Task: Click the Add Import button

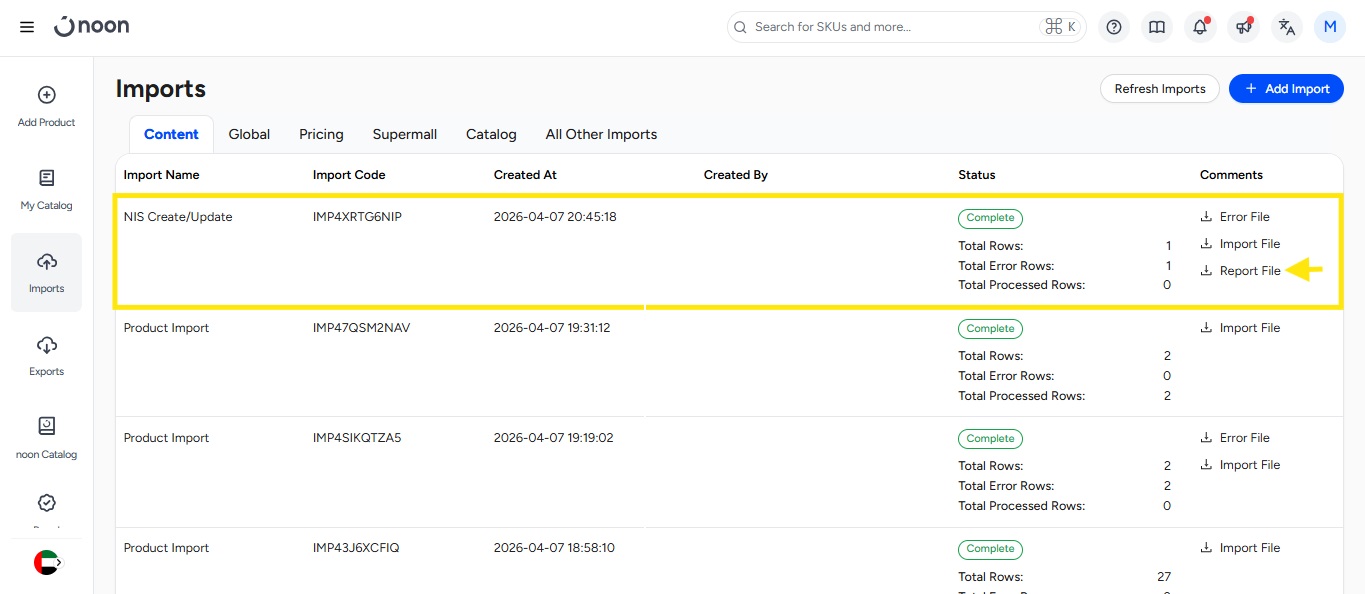Action: click(1286, 89)
